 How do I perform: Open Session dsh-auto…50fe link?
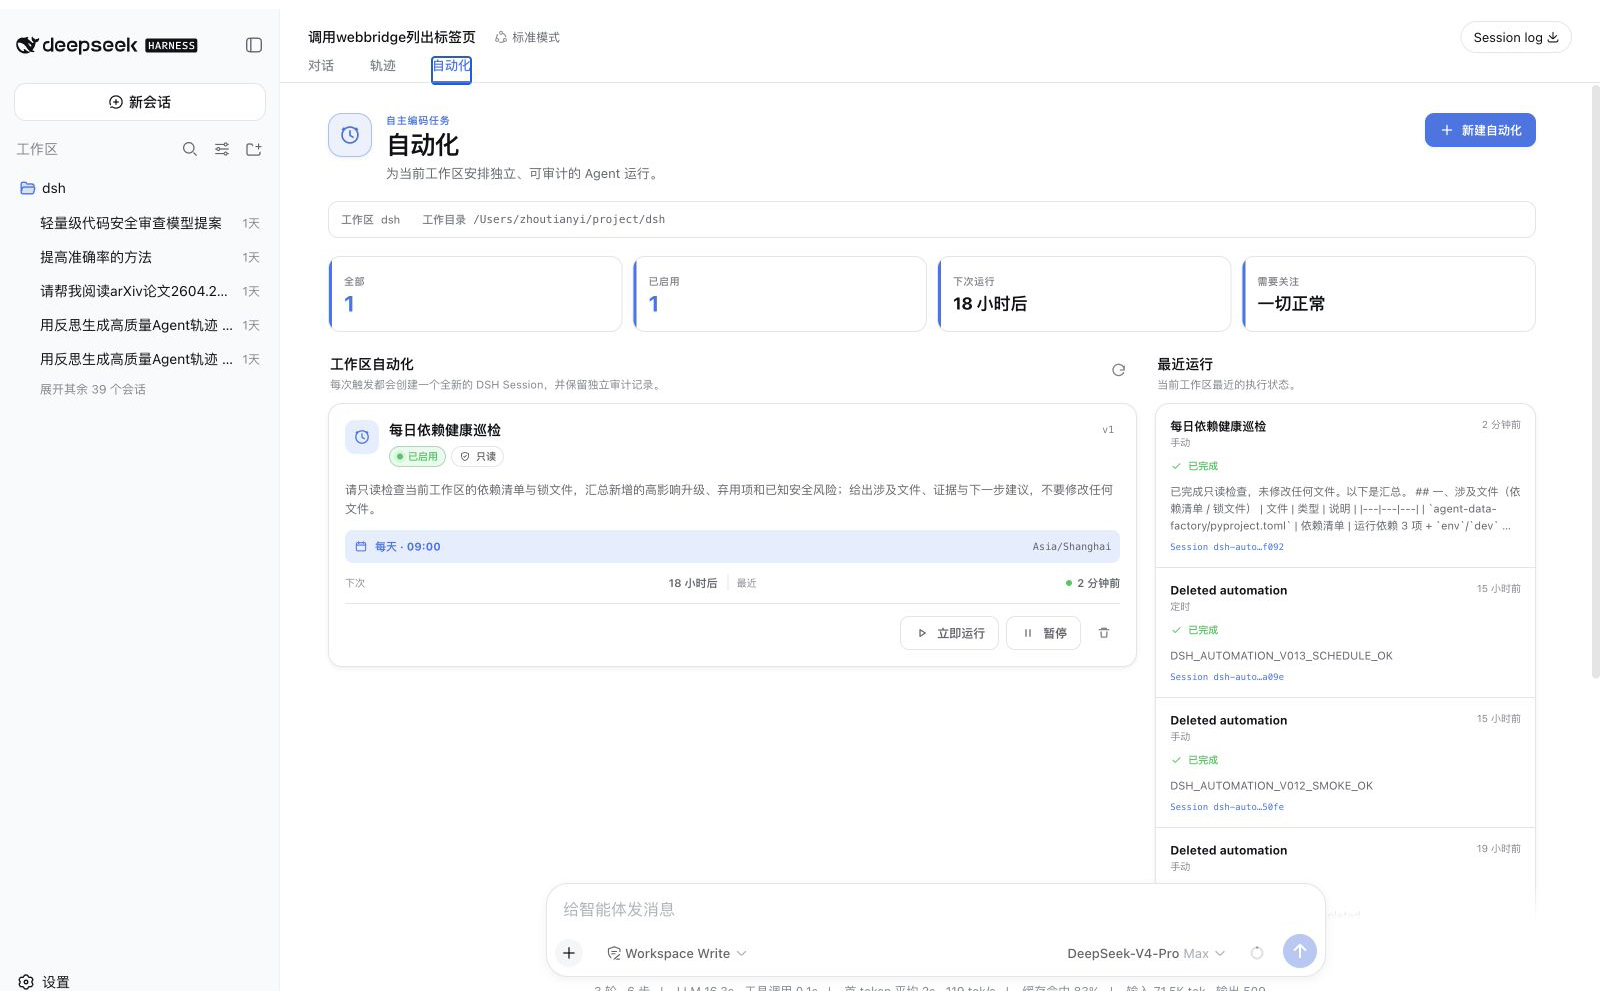click(1227, 807)
